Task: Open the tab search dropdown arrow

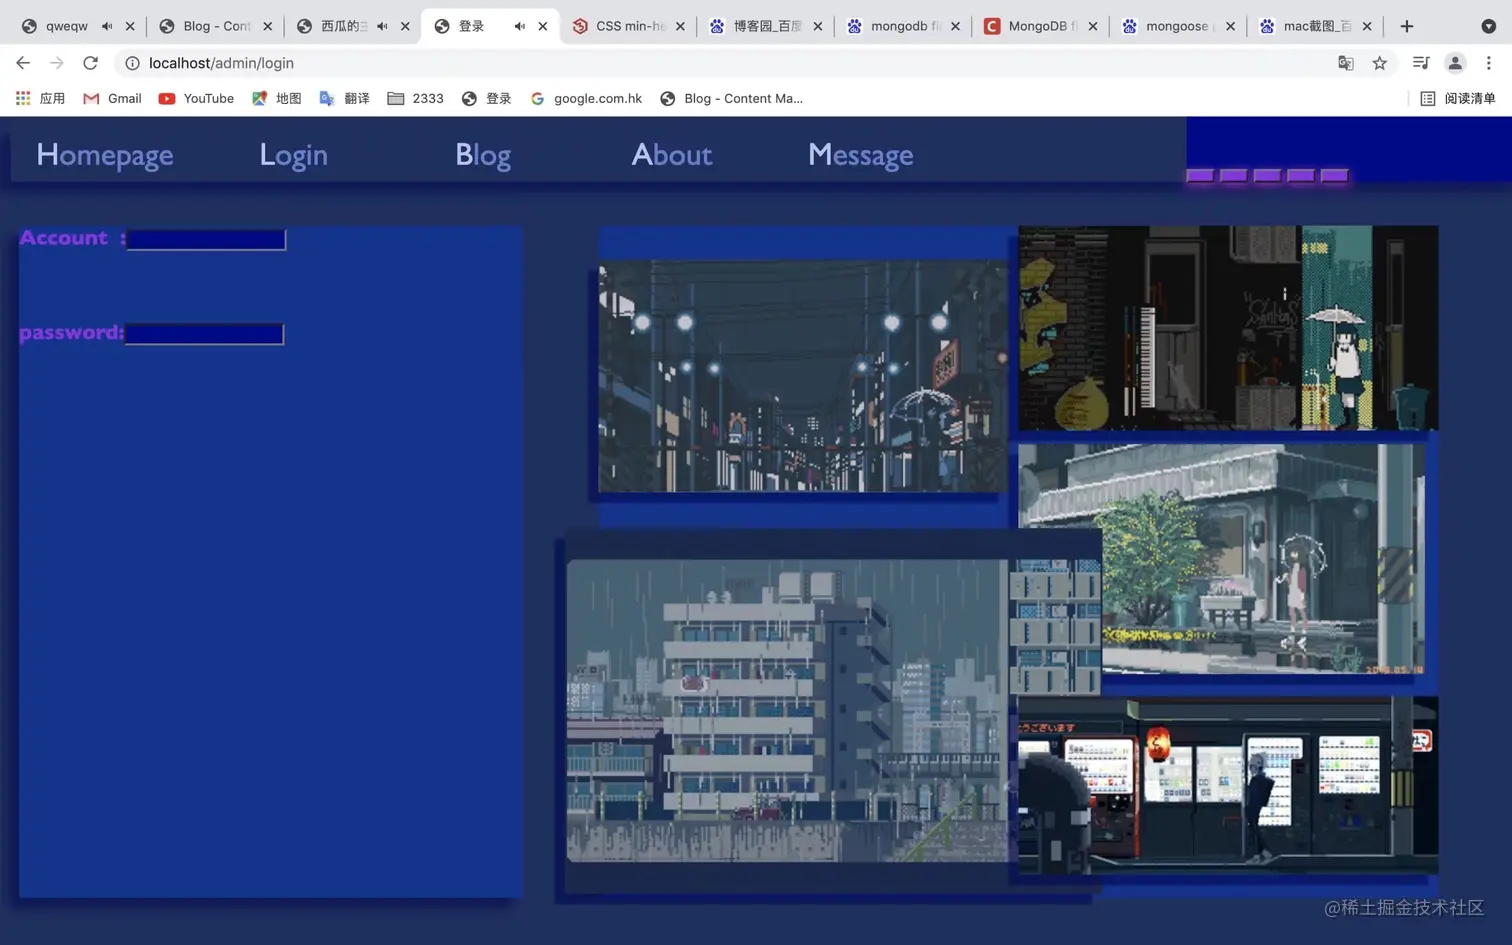Action: 1489,26
